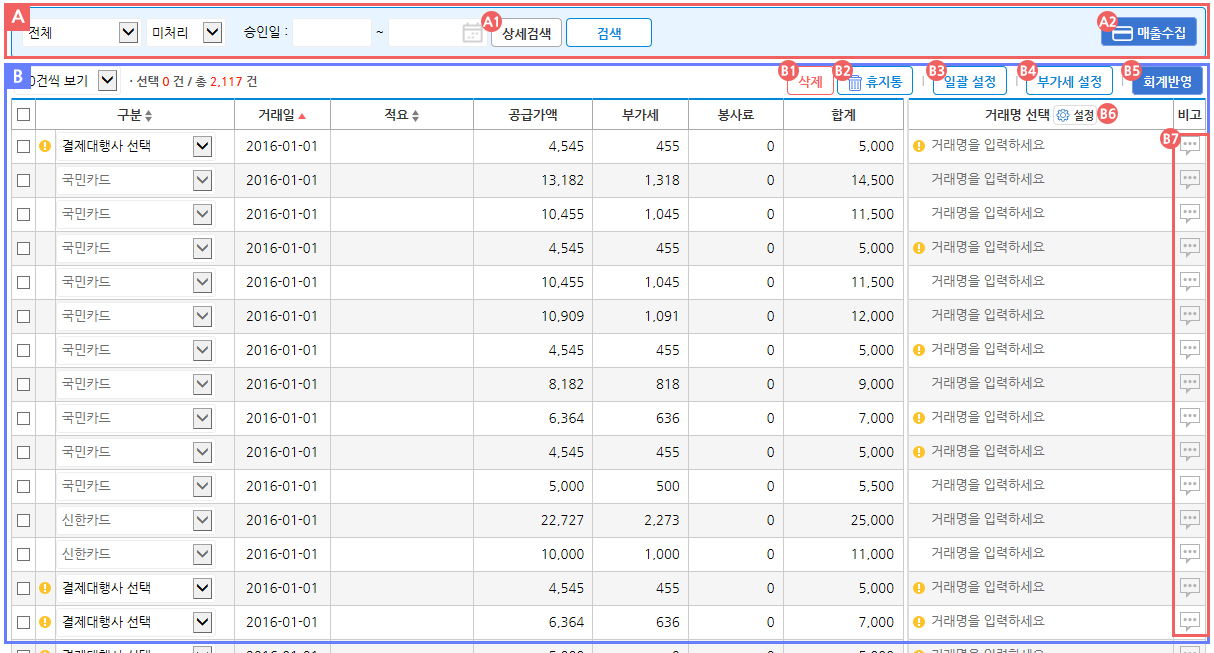Check the row with total 9,000
The image size is (1214, 653).
[23, 385]
